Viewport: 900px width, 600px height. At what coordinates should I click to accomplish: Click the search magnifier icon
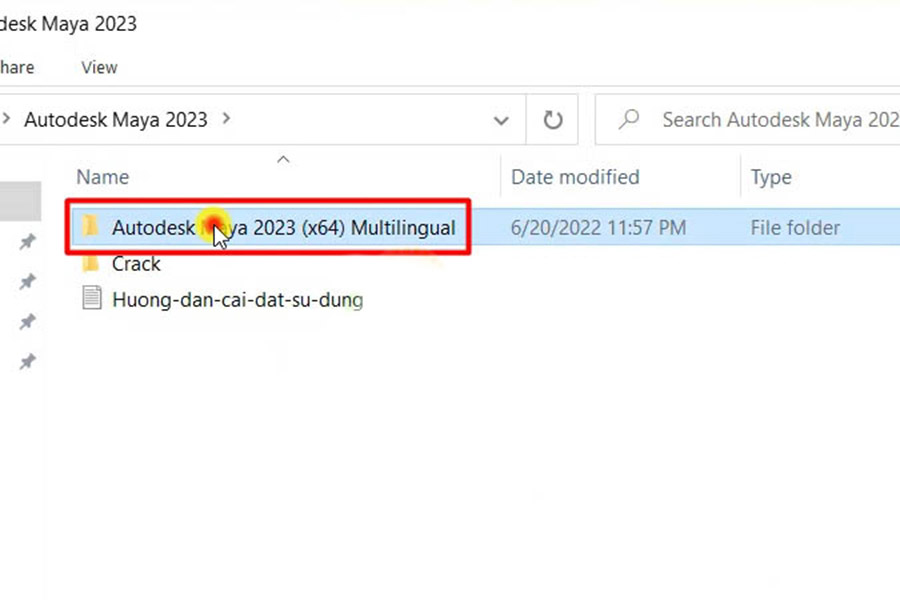(627, 119)
